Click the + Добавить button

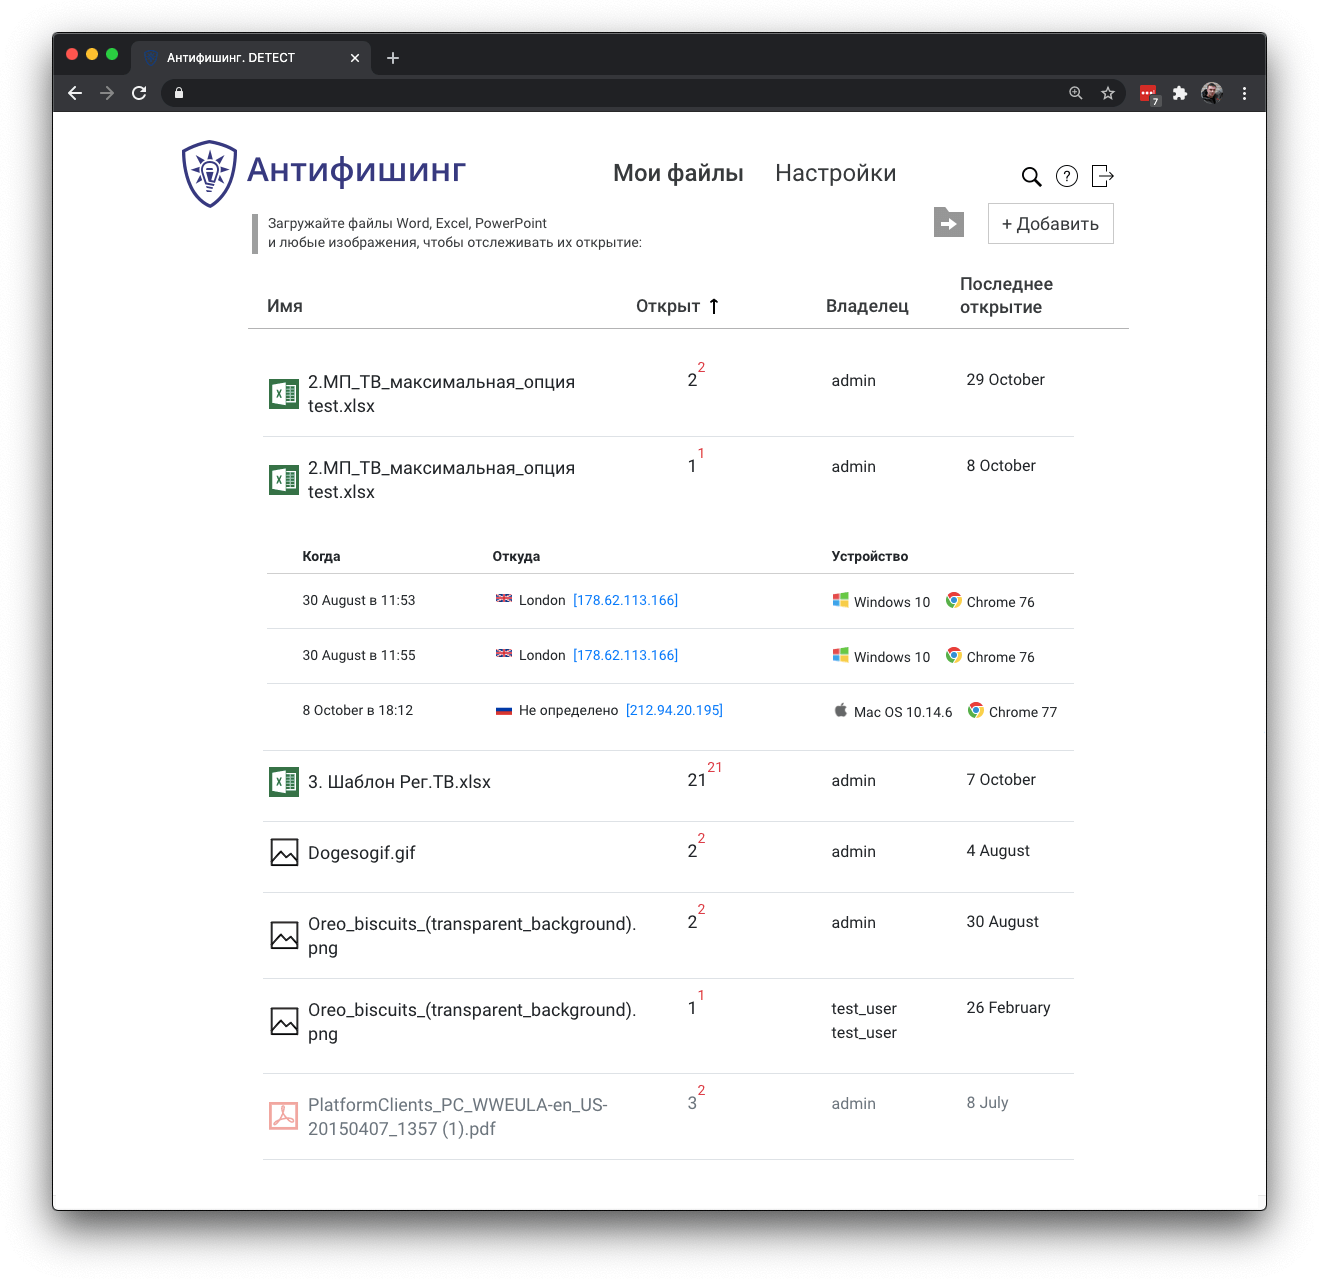point(1051,224)
